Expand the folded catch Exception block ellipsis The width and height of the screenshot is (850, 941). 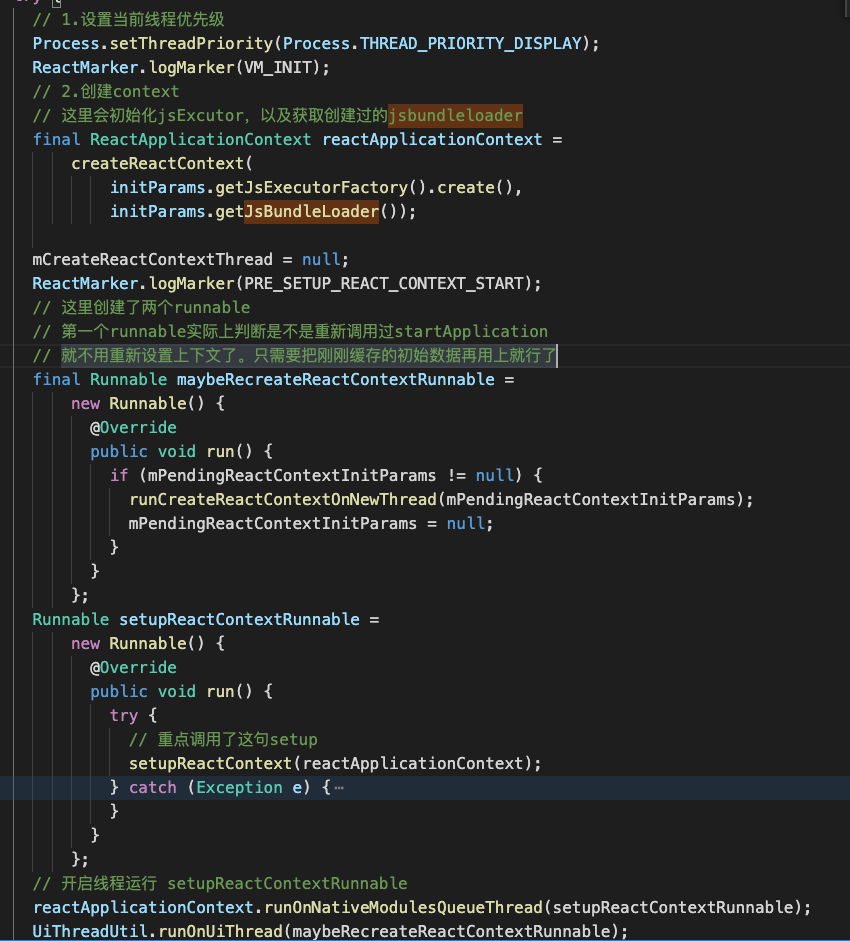tap(338, 788)
